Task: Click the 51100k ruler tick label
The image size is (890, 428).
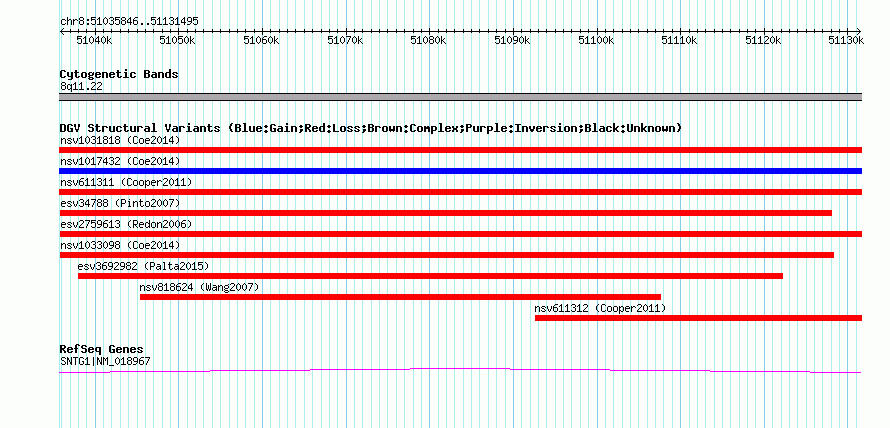Action: click(596, 40)
